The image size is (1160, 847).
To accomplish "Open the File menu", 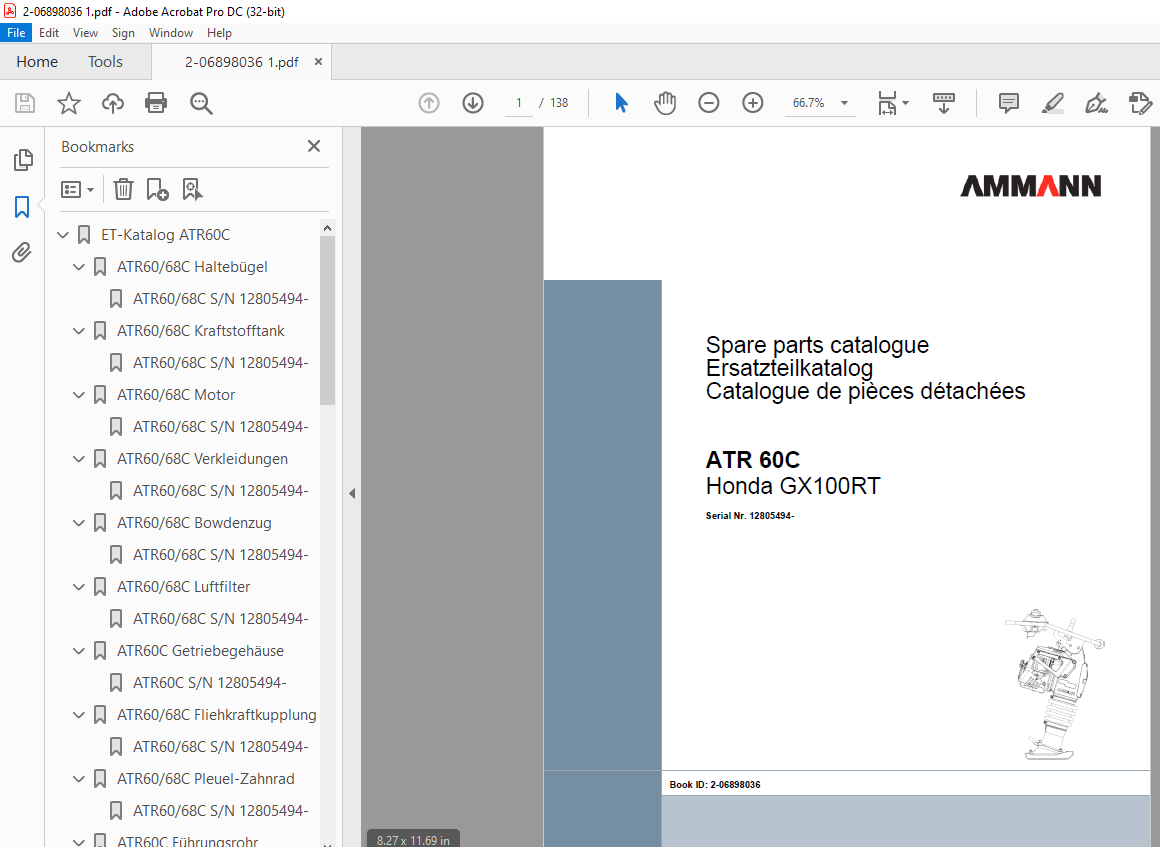I will pyautogui.click(x=16, y=33).
